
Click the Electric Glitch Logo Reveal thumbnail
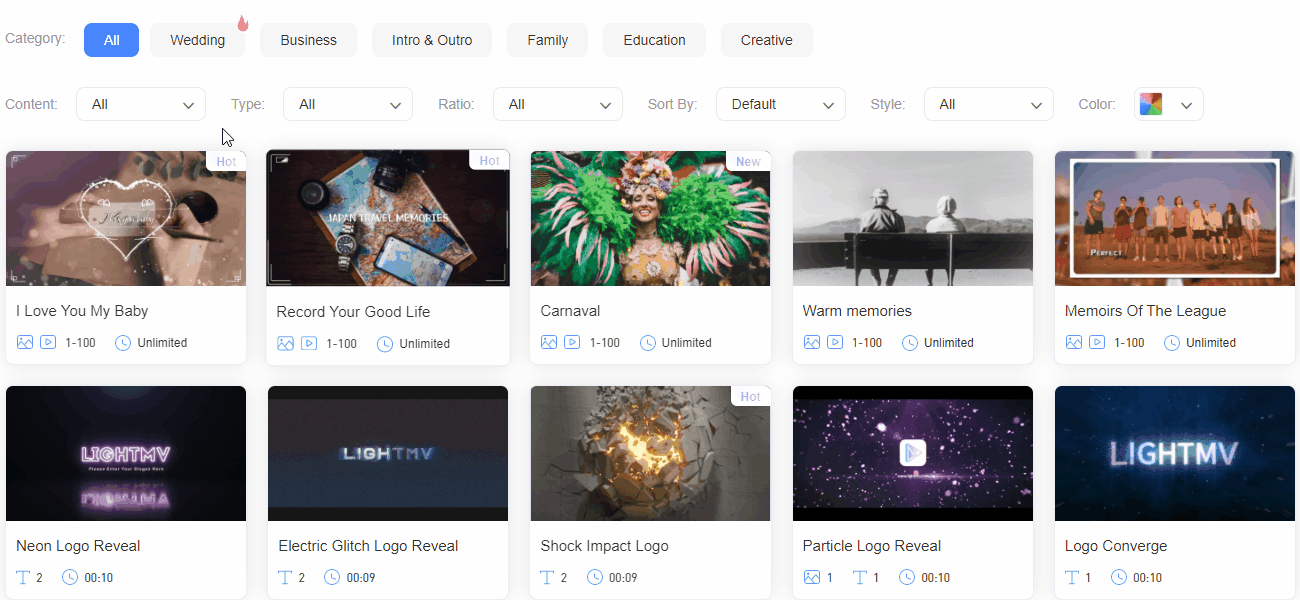[x=387, y=453]
